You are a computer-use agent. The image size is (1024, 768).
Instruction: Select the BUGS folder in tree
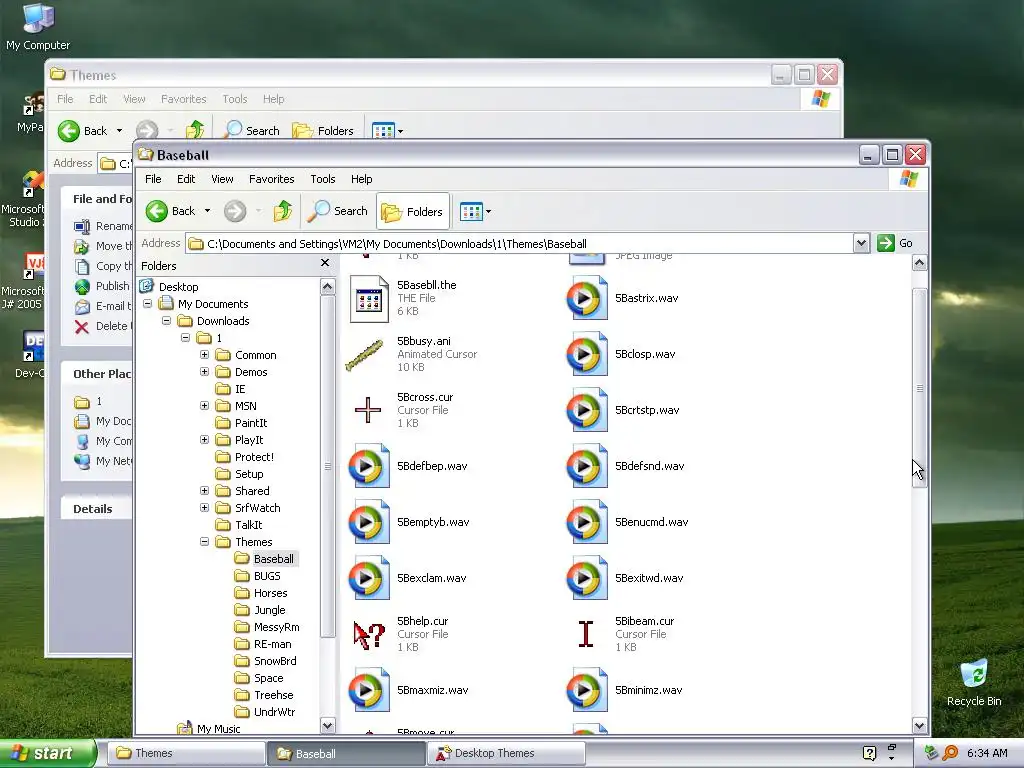(258, 576)
